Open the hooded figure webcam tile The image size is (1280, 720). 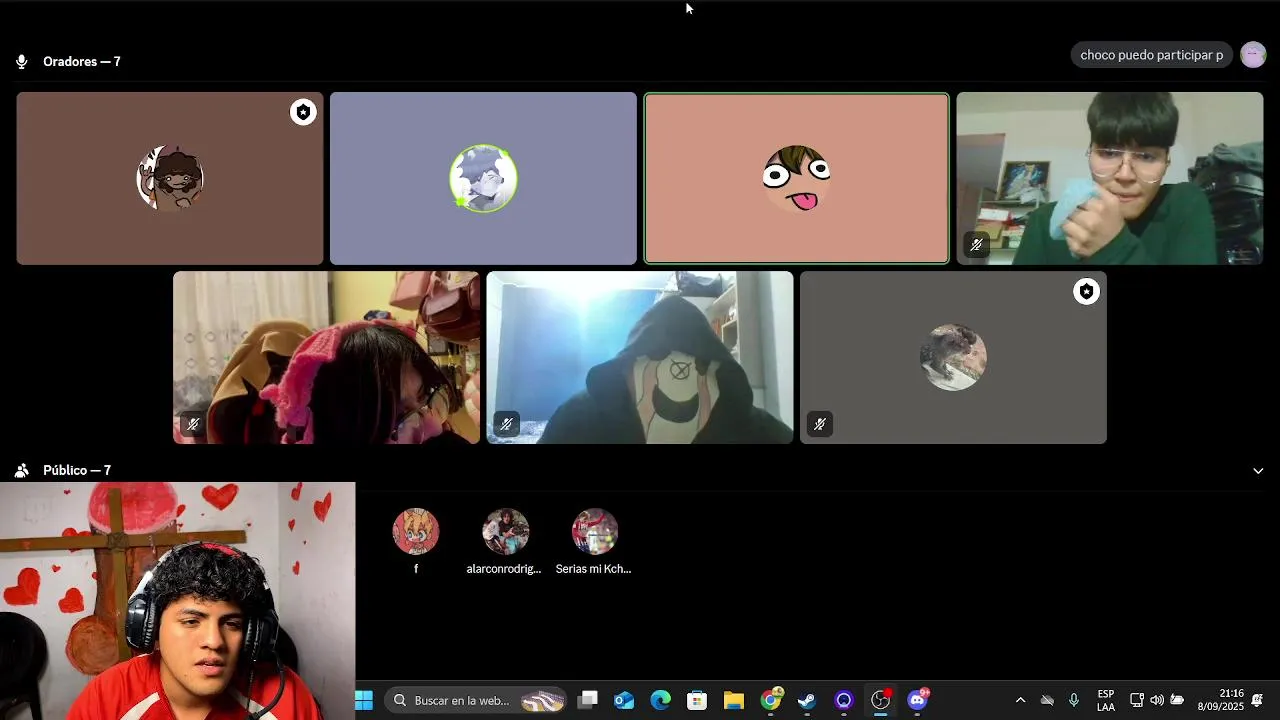640,357
